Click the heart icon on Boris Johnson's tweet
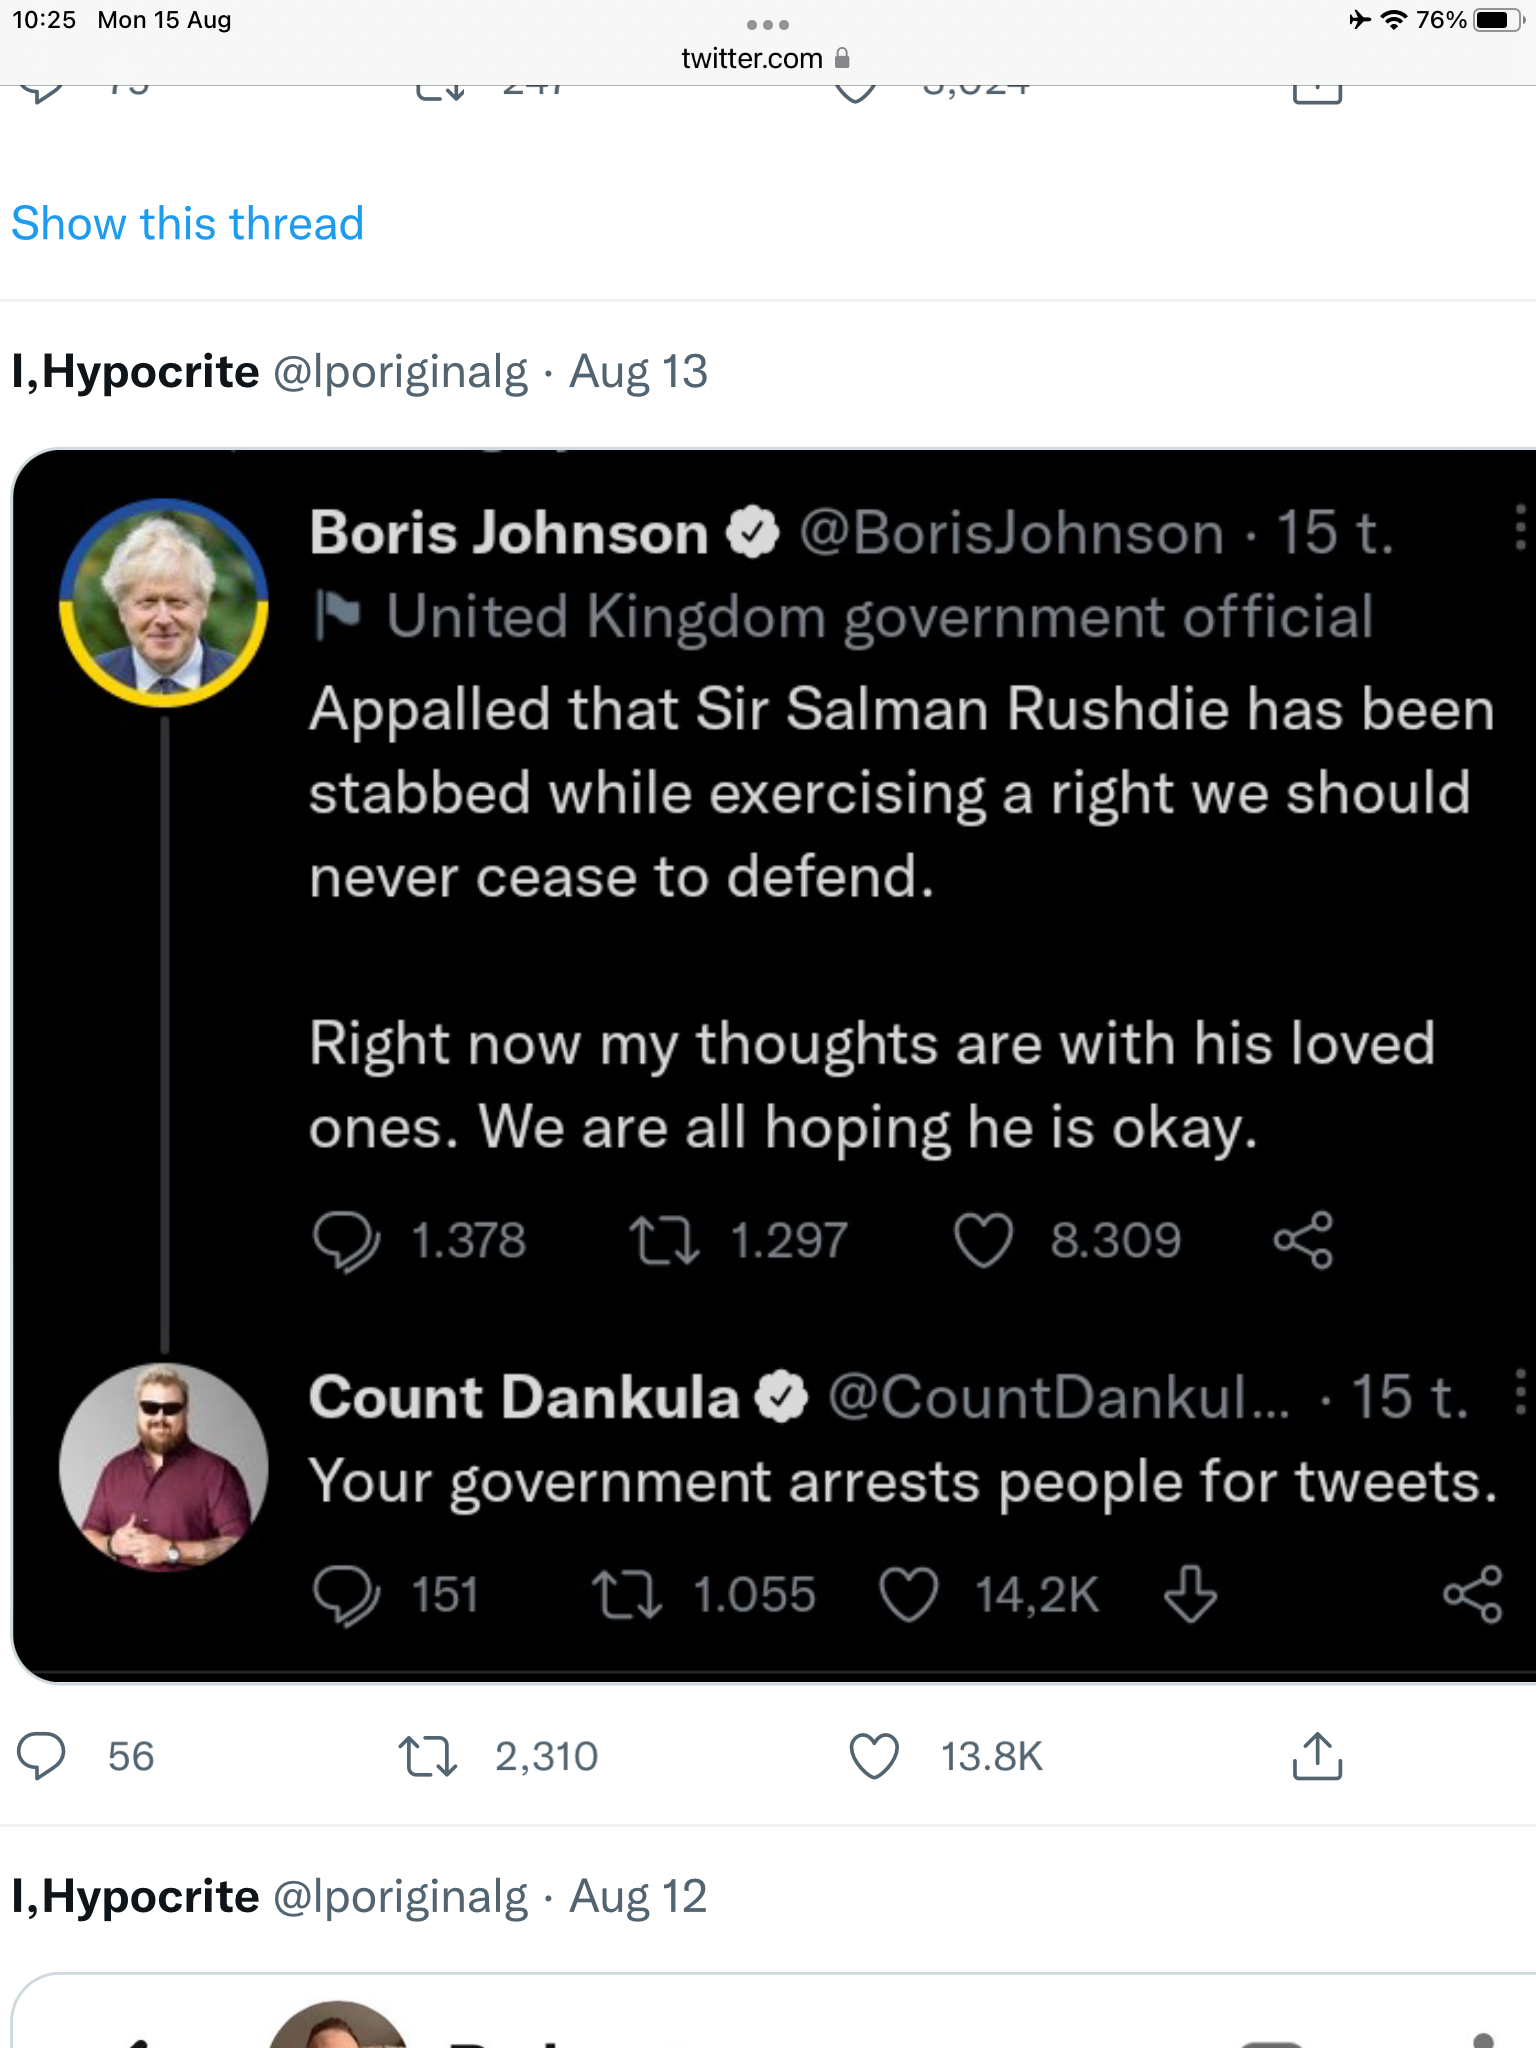Image resolution: width=1536 pixels, height=2048 pixels. pos(984,1240)
